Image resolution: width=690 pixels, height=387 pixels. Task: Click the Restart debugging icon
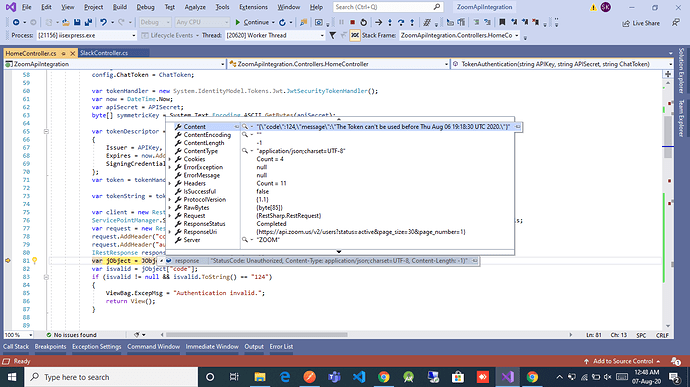pos(363,22)
